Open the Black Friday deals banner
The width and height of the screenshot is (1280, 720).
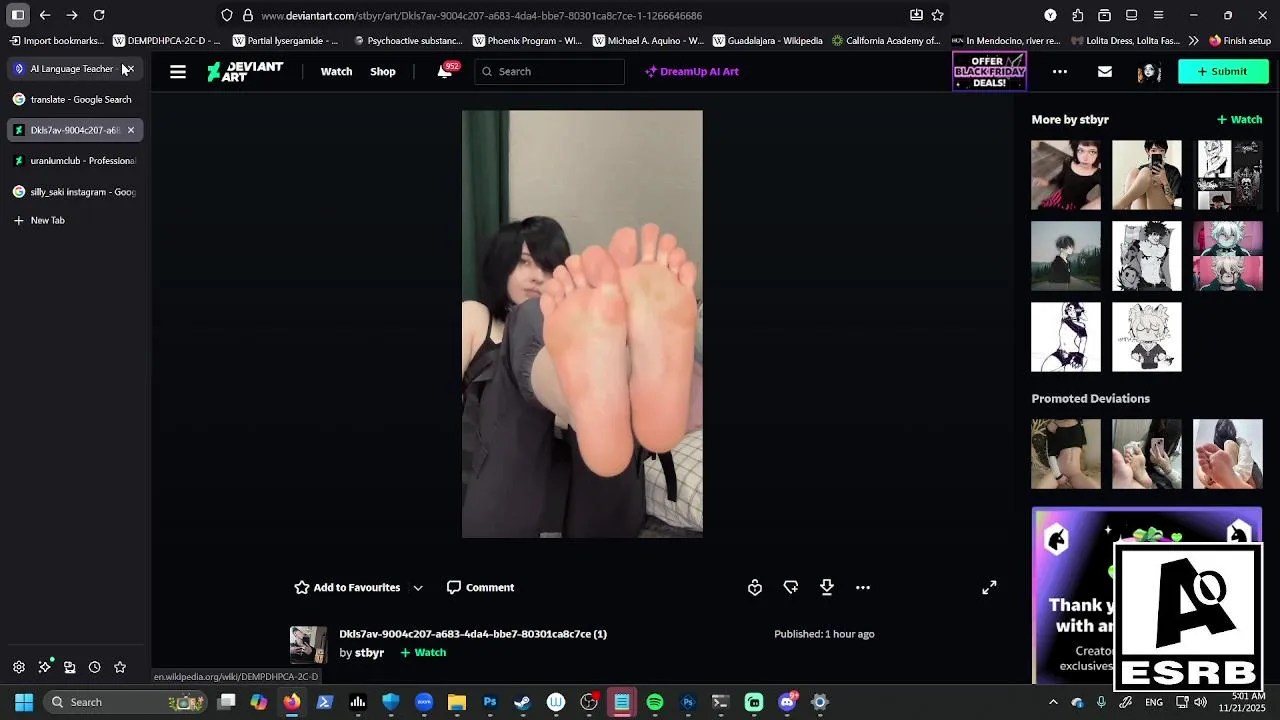[x=989, y=71]
